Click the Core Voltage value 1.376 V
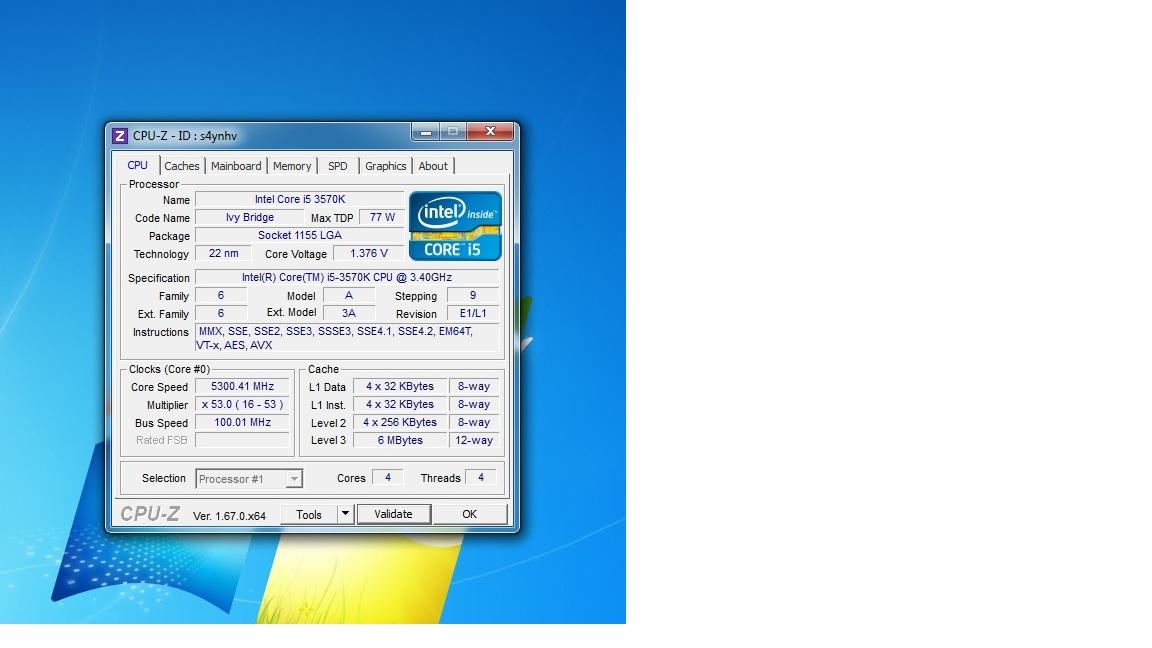The height and width of the screenshot is (648, 1152). point(369,253)
